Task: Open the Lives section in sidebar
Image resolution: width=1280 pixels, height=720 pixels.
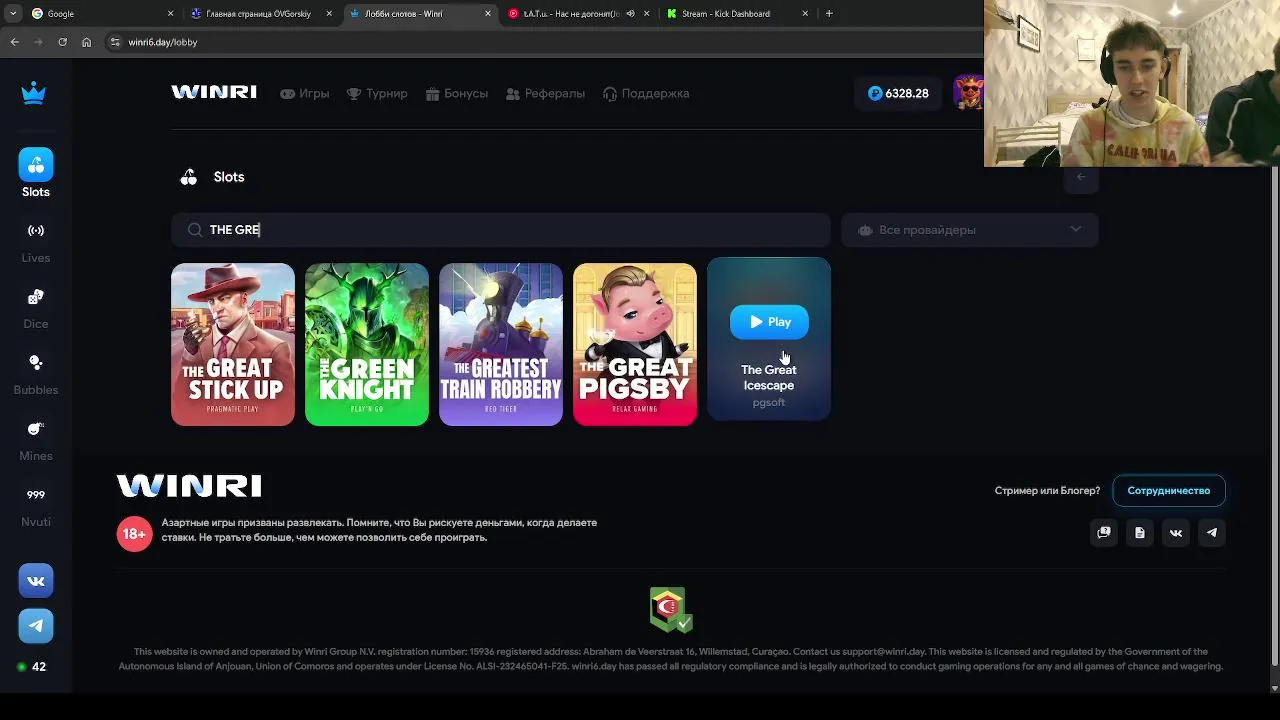Action: (36, 243)
